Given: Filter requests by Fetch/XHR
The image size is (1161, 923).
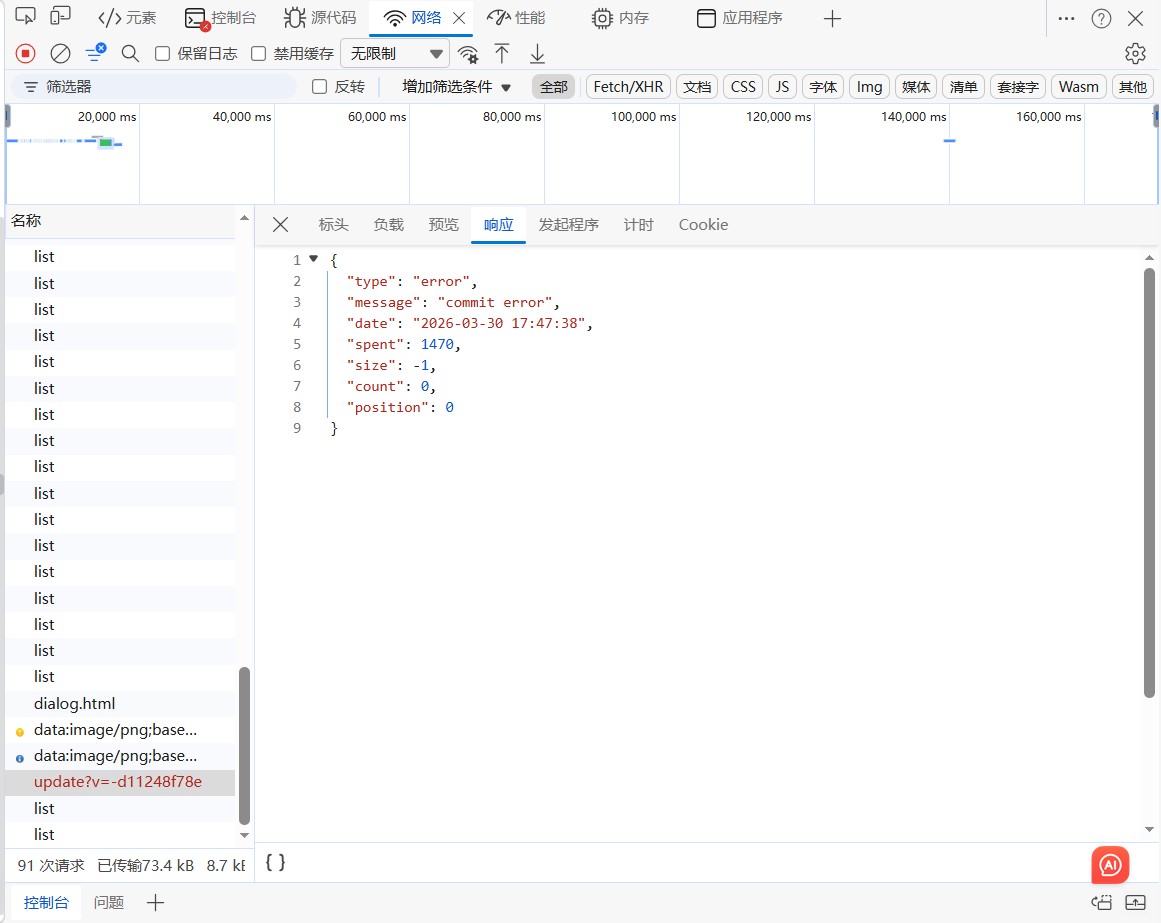Looking at the screenshot, I should (628, 87).
